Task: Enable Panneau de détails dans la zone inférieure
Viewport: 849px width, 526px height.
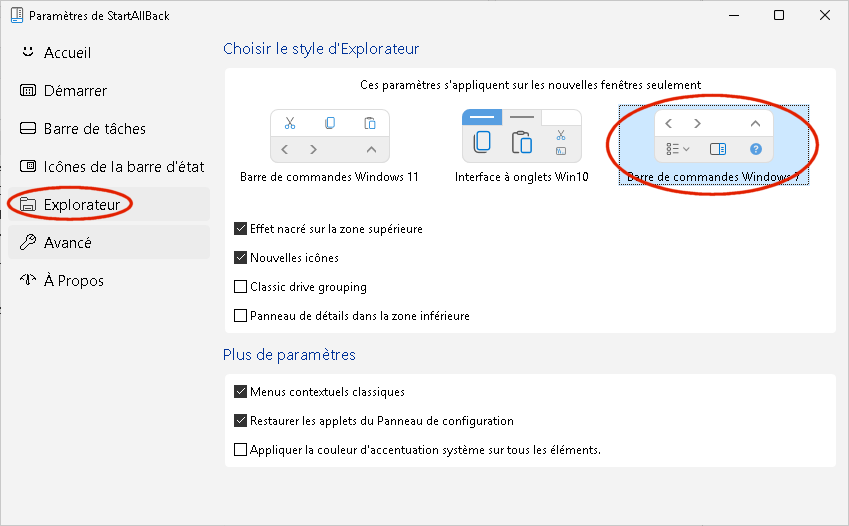Action: [x=240, y=315]
